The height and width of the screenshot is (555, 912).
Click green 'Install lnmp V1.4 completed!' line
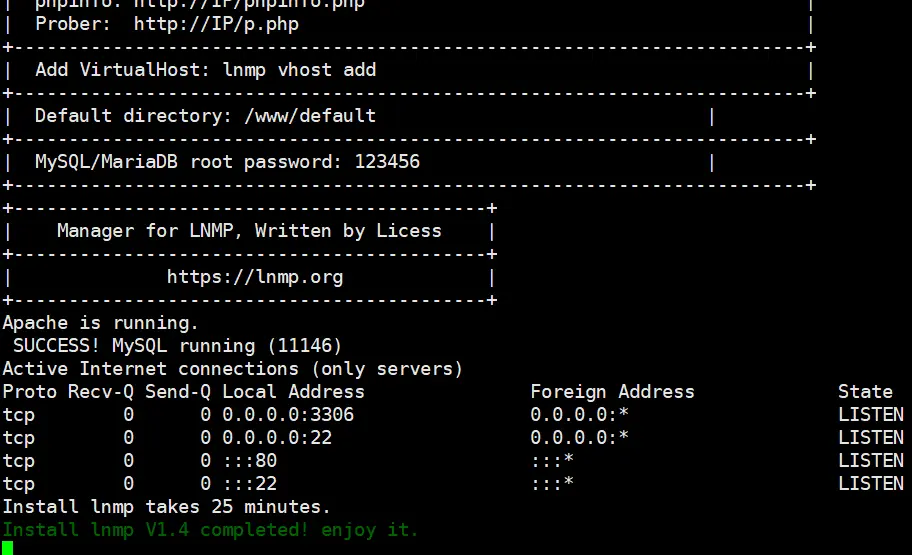[211, 530]
